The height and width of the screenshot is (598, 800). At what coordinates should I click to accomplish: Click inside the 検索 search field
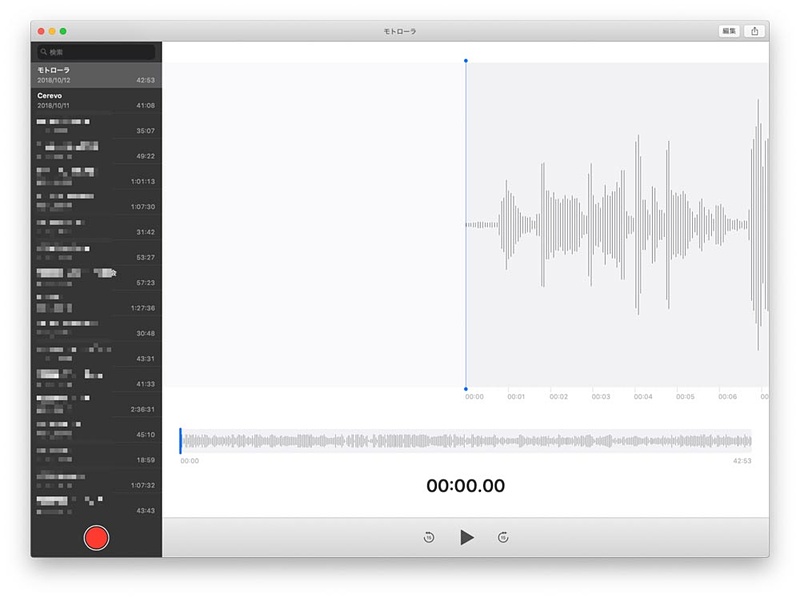click(95, 50)
